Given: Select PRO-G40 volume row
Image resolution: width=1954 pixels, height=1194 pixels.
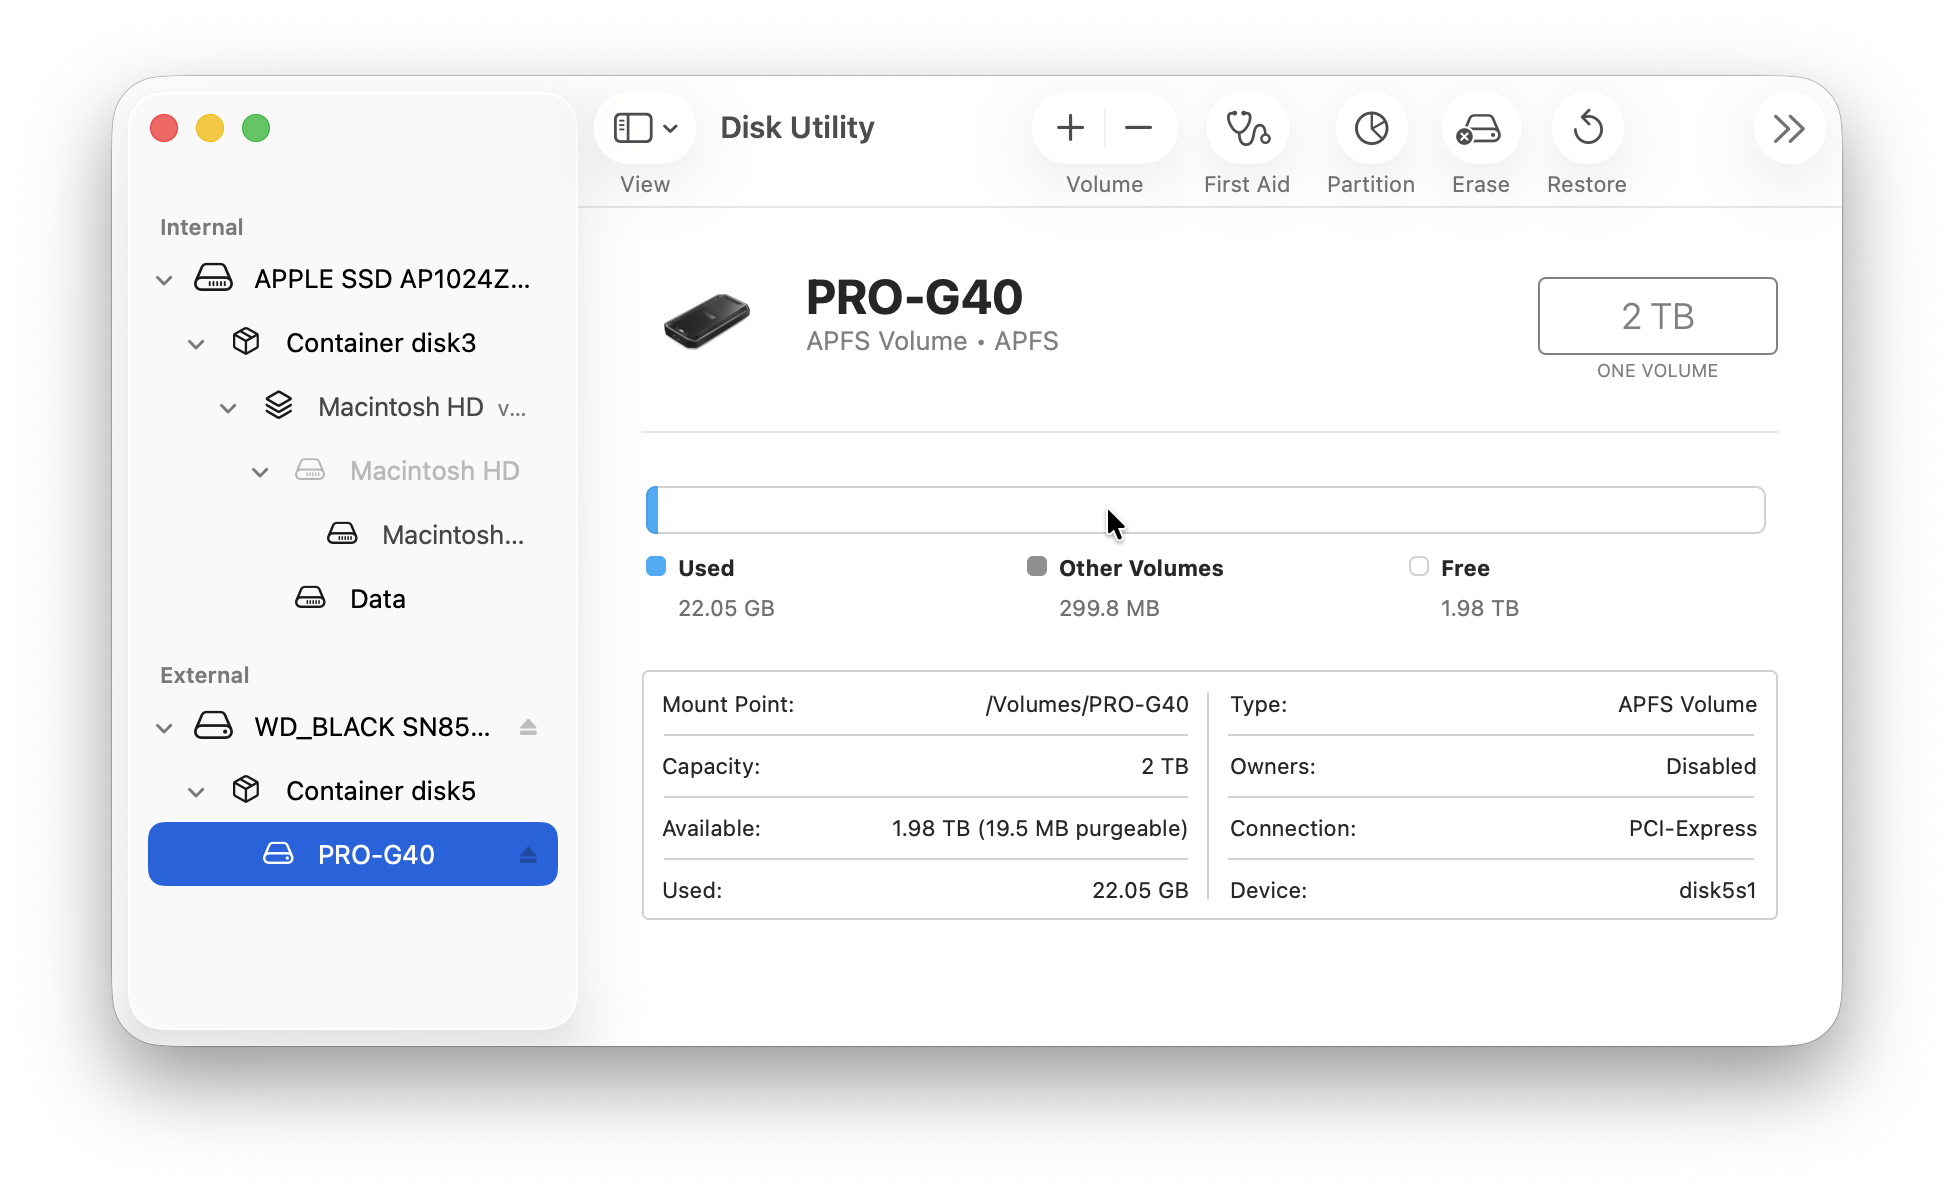Looking at the screenshot, I should coord(353,854).
